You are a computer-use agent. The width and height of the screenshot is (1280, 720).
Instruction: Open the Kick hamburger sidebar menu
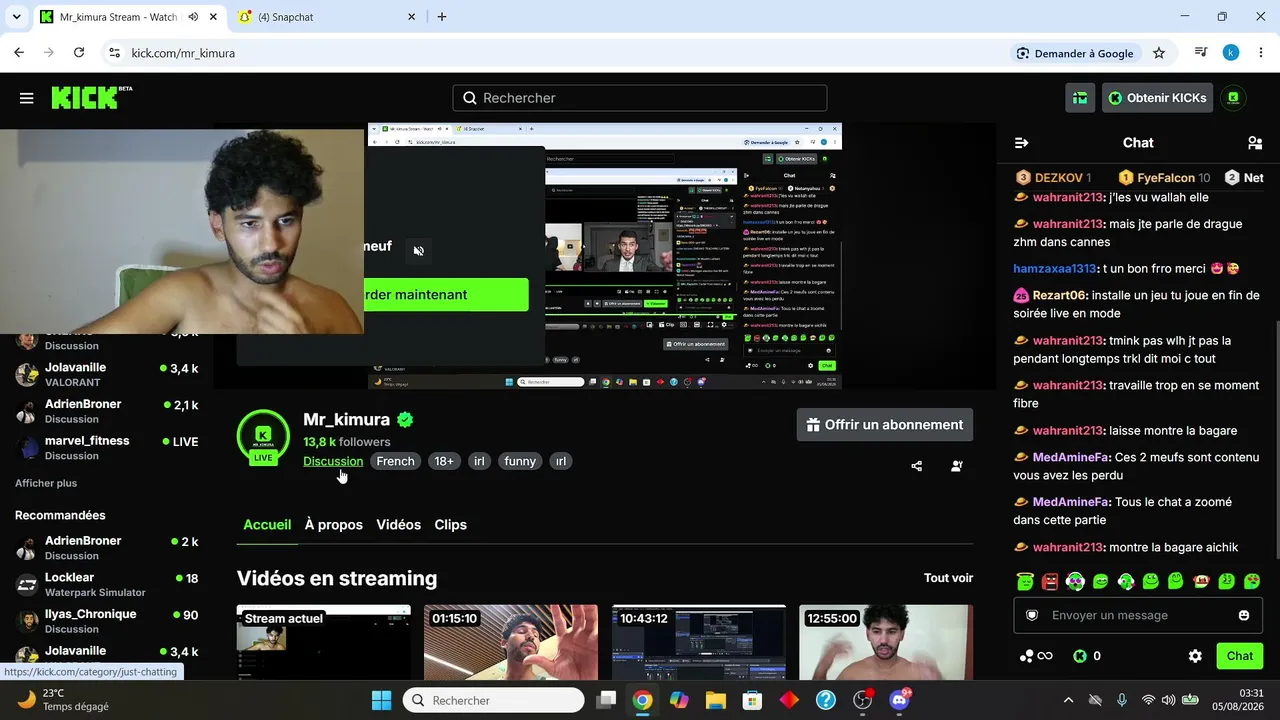coord(27,98)
